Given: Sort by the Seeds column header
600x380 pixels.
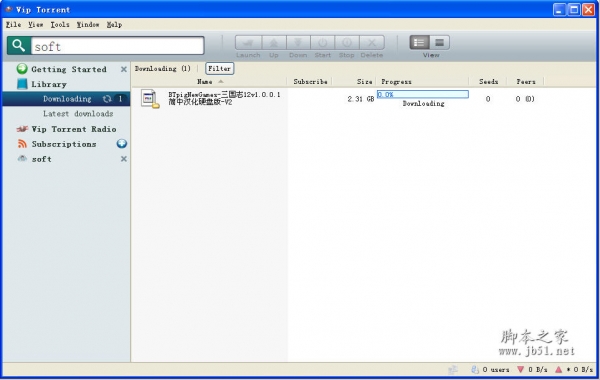Looking at the screenshot, I should click(489, 82).
